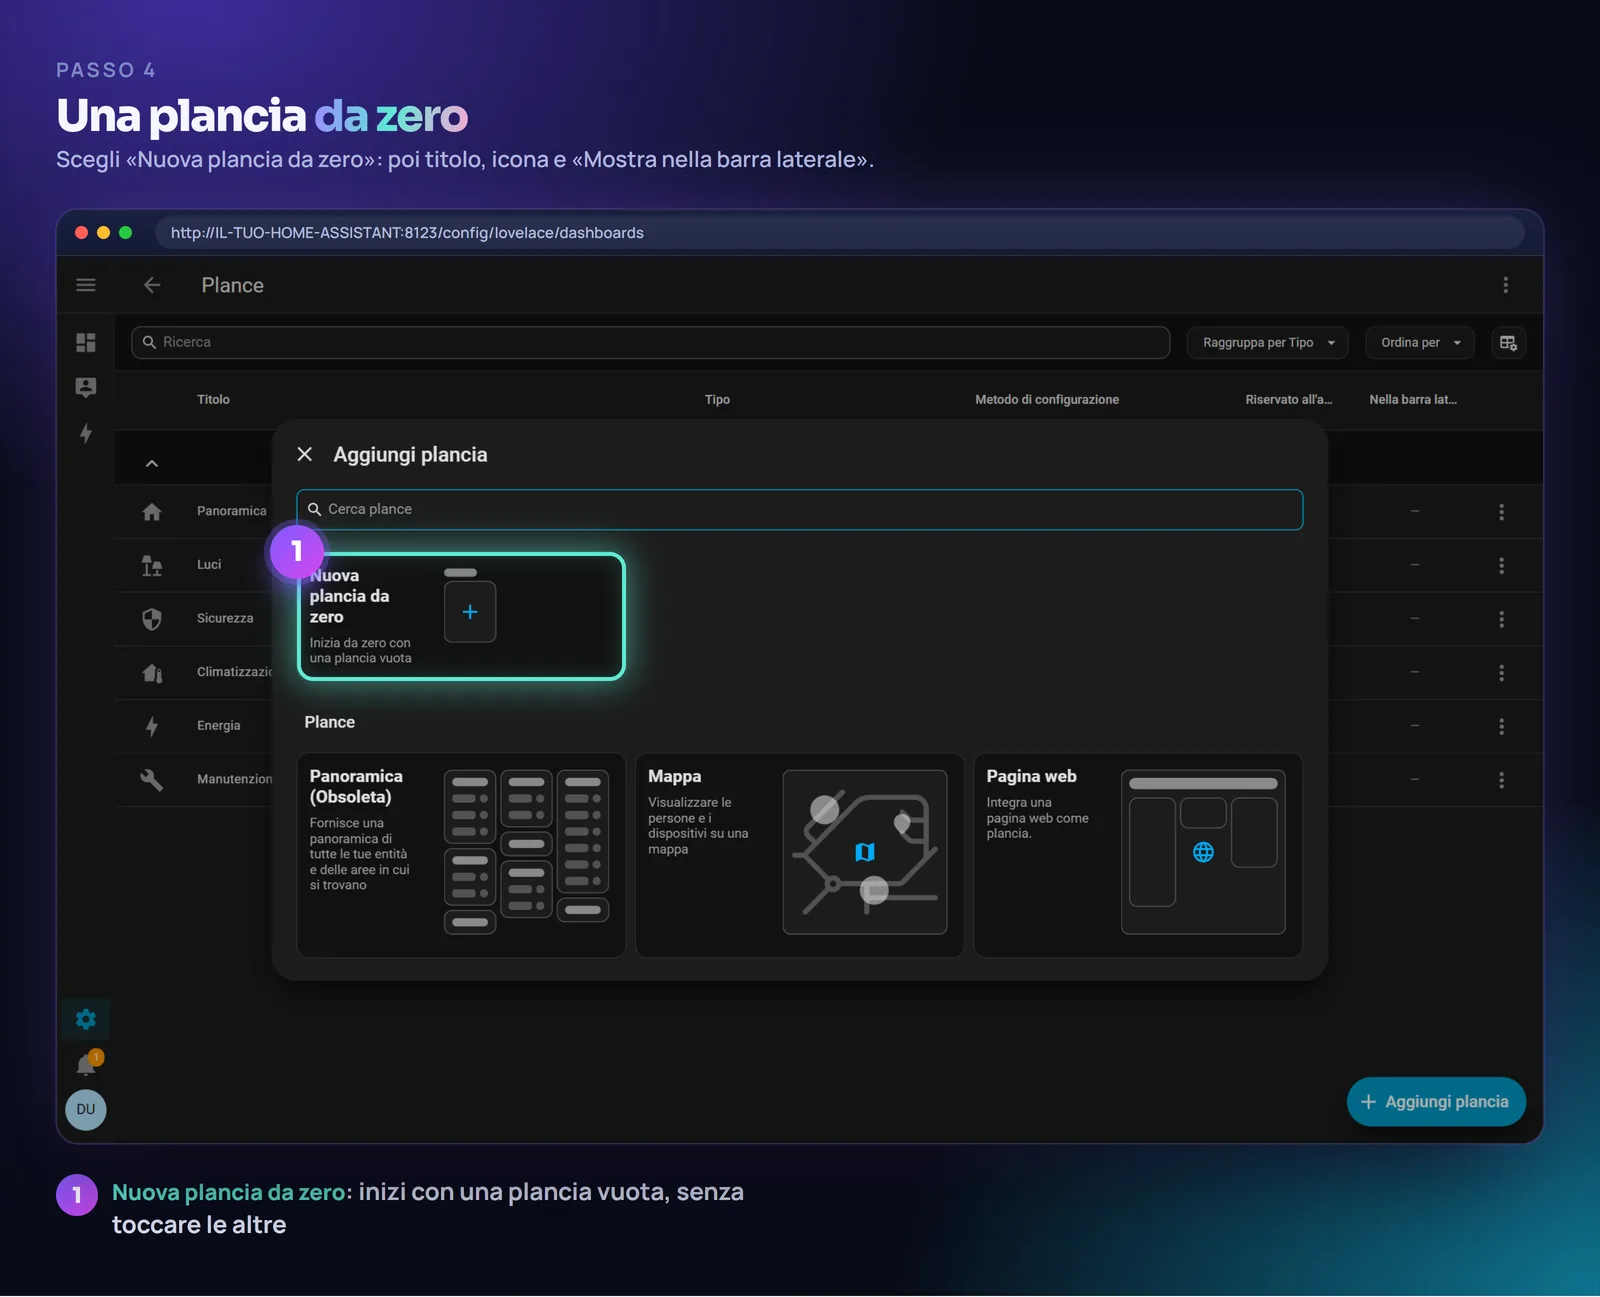Close the Aggiungi plancia dialog
This screenshot has height=1297, width=1600.
coord(305,454)
